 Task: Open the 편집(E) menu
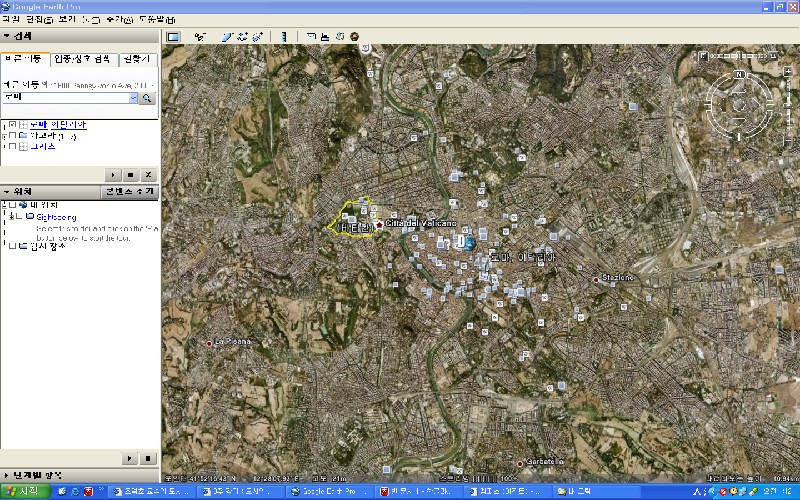pos(34,19)
